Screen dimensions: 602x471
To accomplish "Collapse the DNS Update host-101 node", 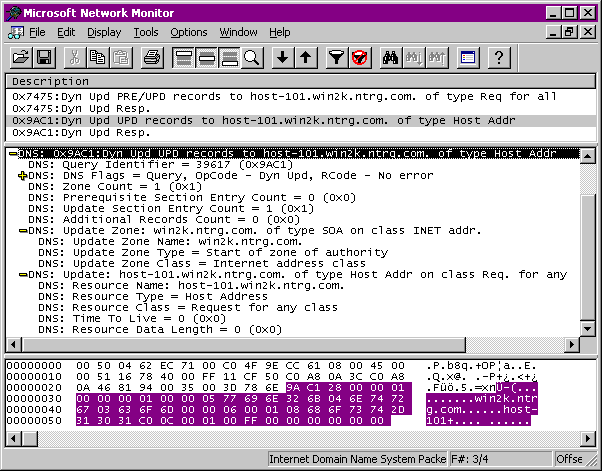I will point(22,274).
